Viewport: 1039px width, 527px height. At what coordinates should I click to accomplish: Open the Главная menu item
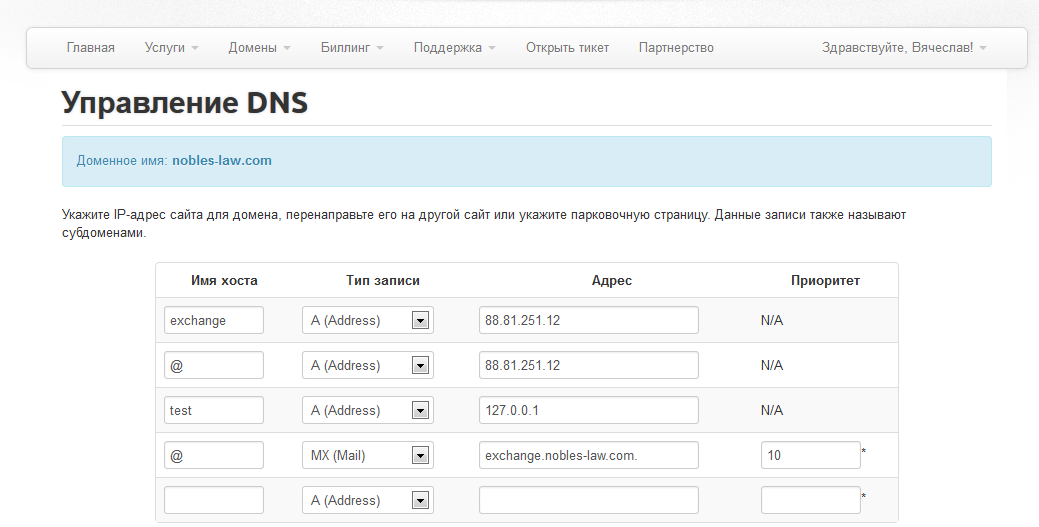coord(90,47)
